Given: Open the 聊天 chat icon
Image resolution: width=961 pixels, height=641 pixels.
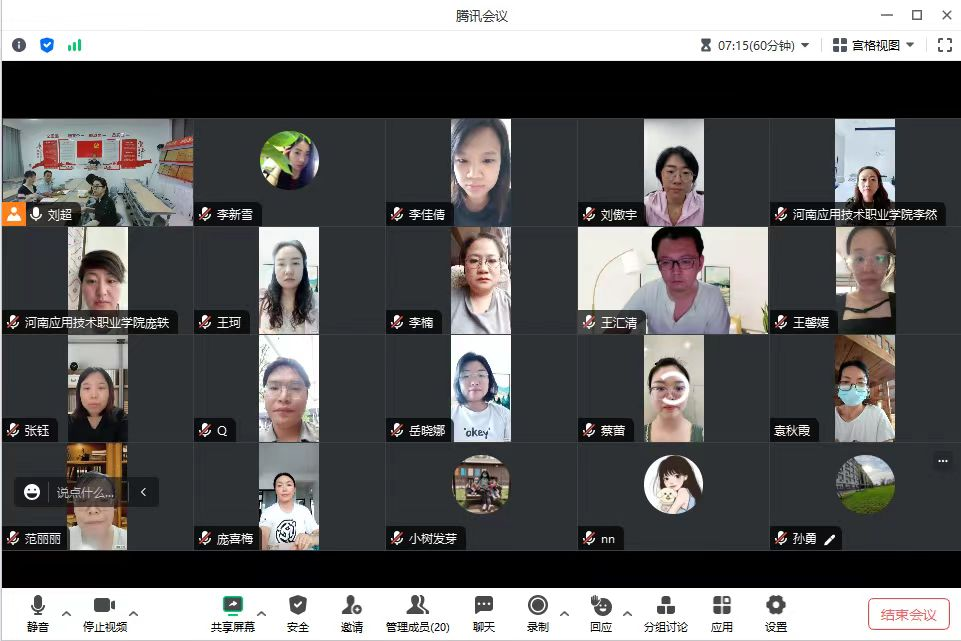Looking at the screenshot, I should point(484,612).
